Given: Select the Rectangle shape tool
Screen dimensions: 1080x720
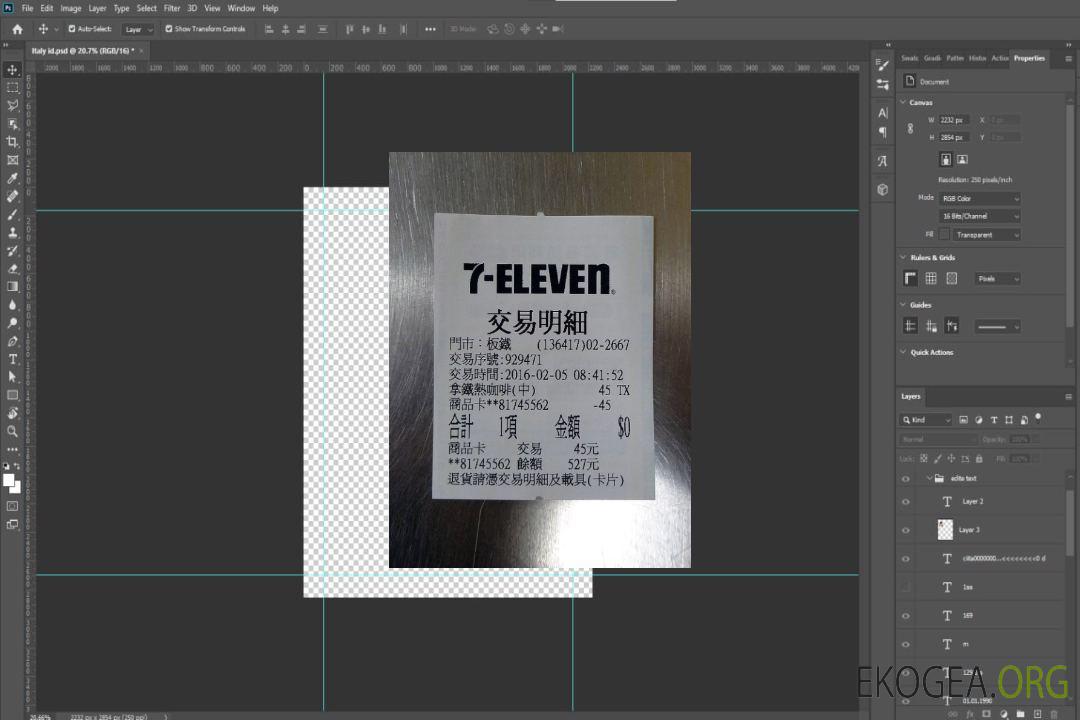Looking at the screenshot, I should tap(12, 395).
